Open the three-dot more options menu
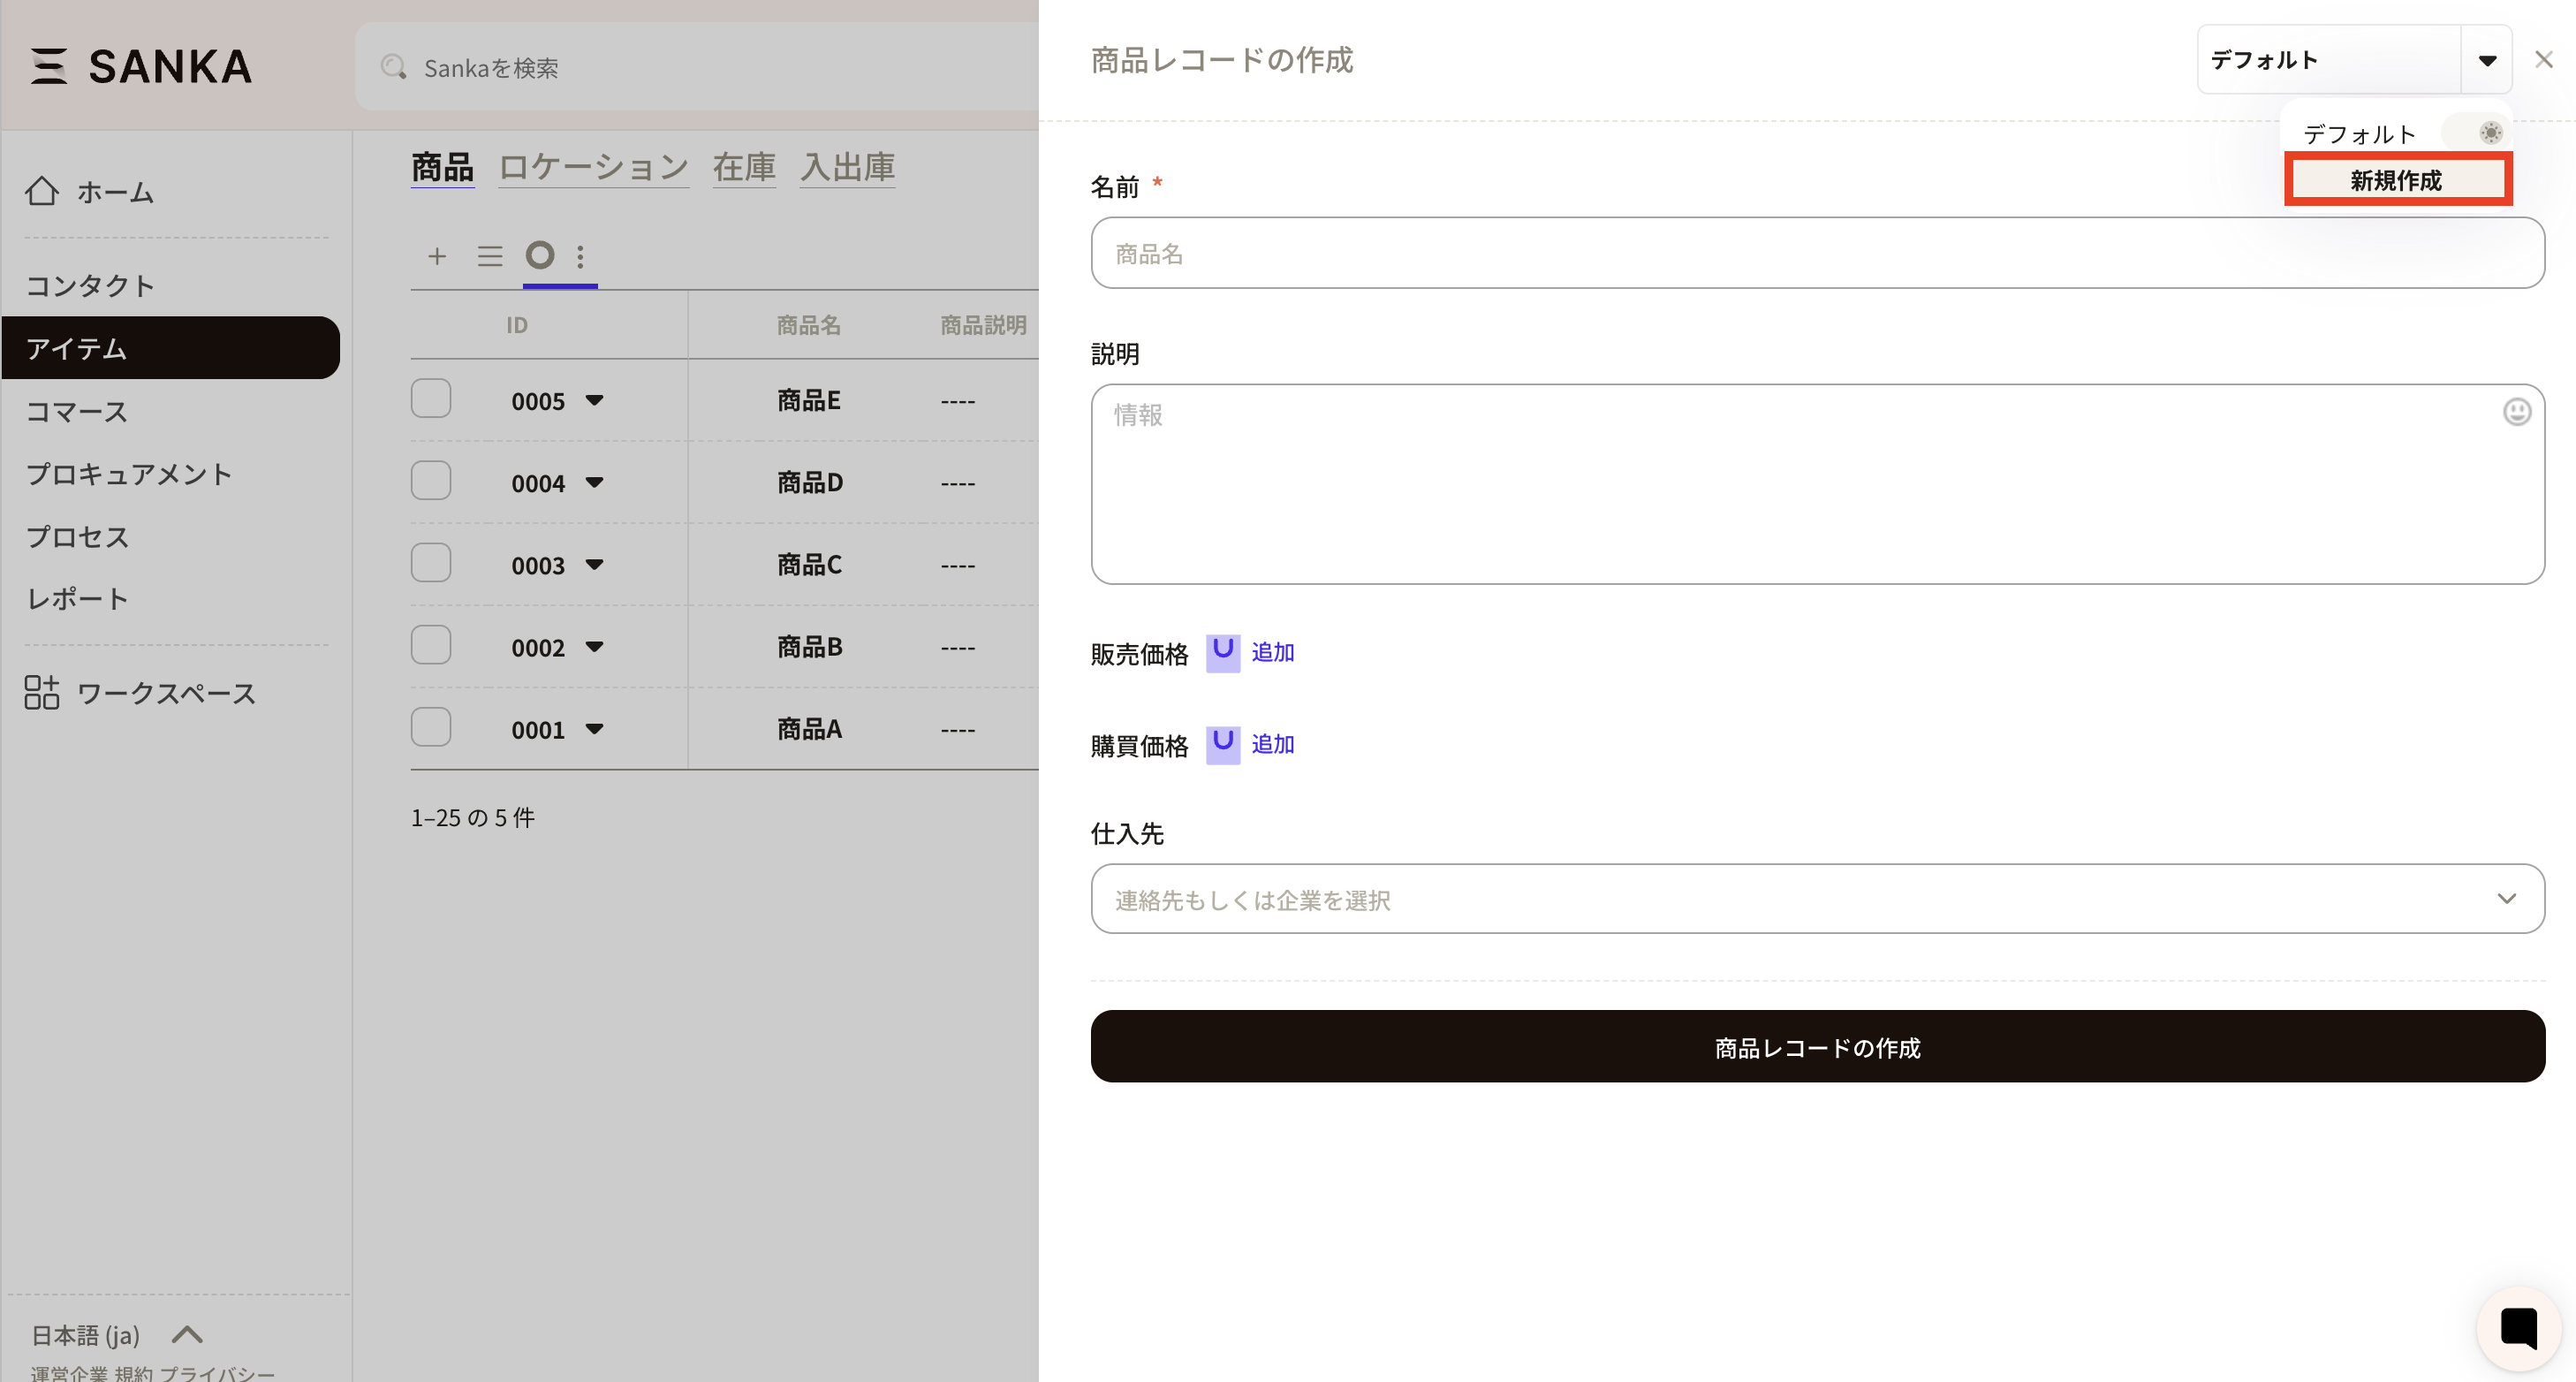 pyautogui.click(x=580, y=256)
